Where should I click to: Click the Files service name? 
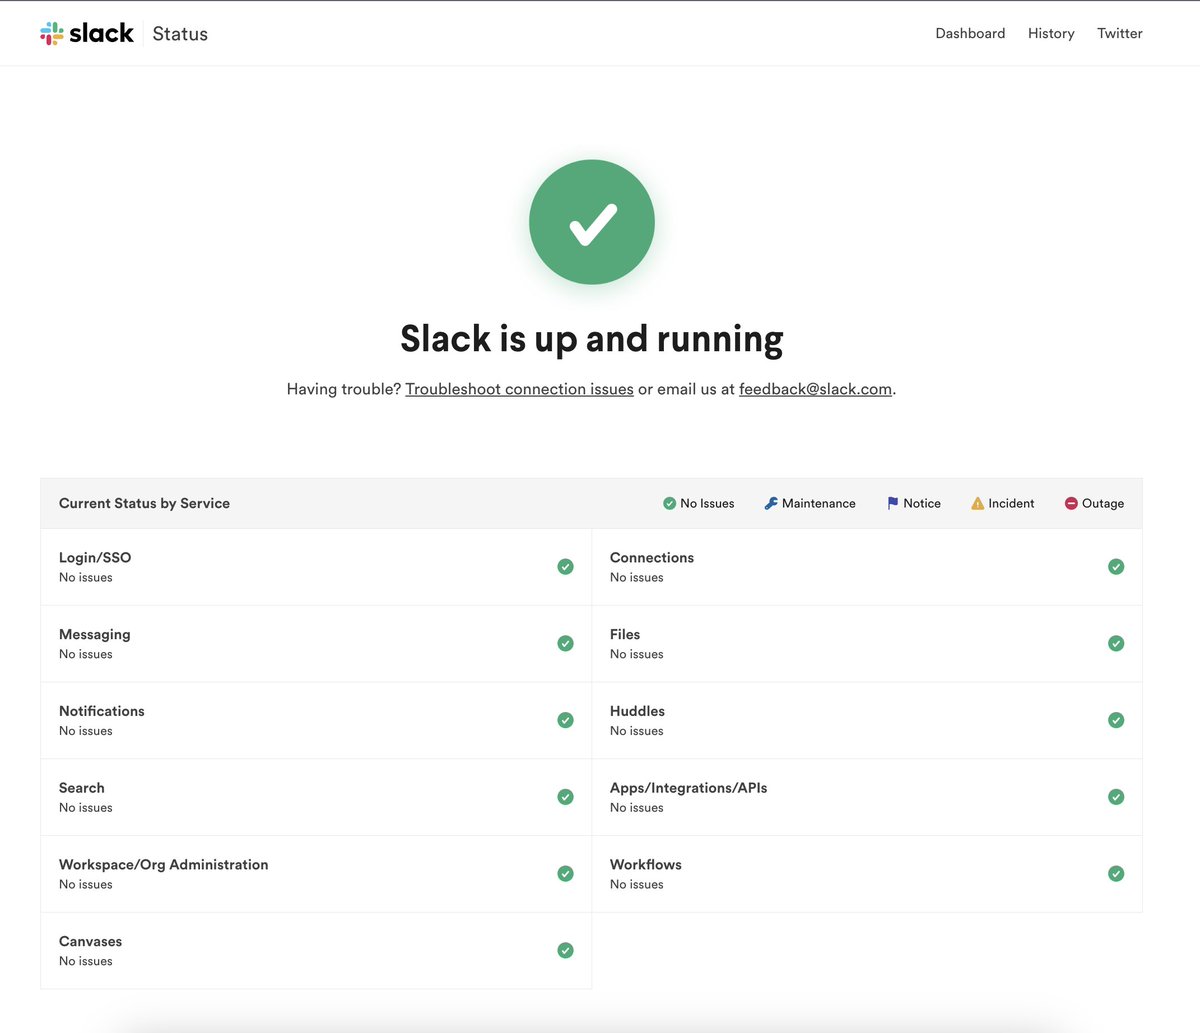click(x=625, y=634)
